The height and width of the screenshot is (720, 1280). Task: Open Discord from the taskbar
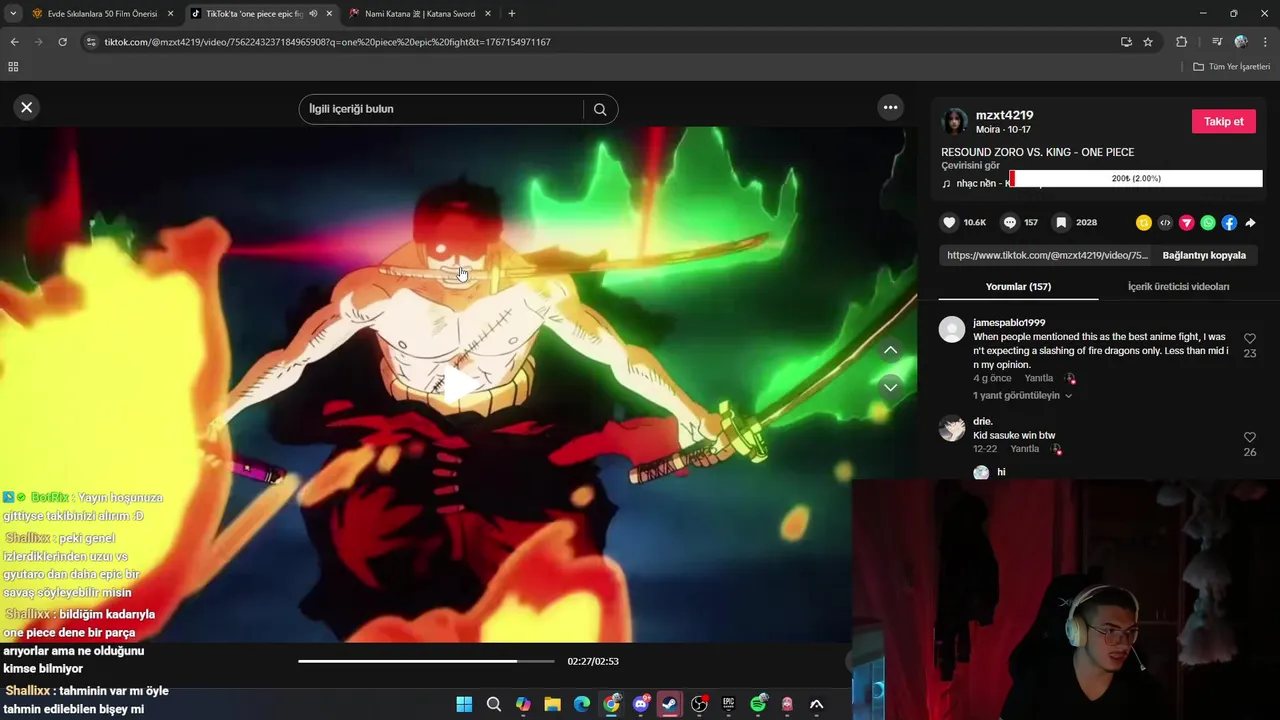point(641,704)
